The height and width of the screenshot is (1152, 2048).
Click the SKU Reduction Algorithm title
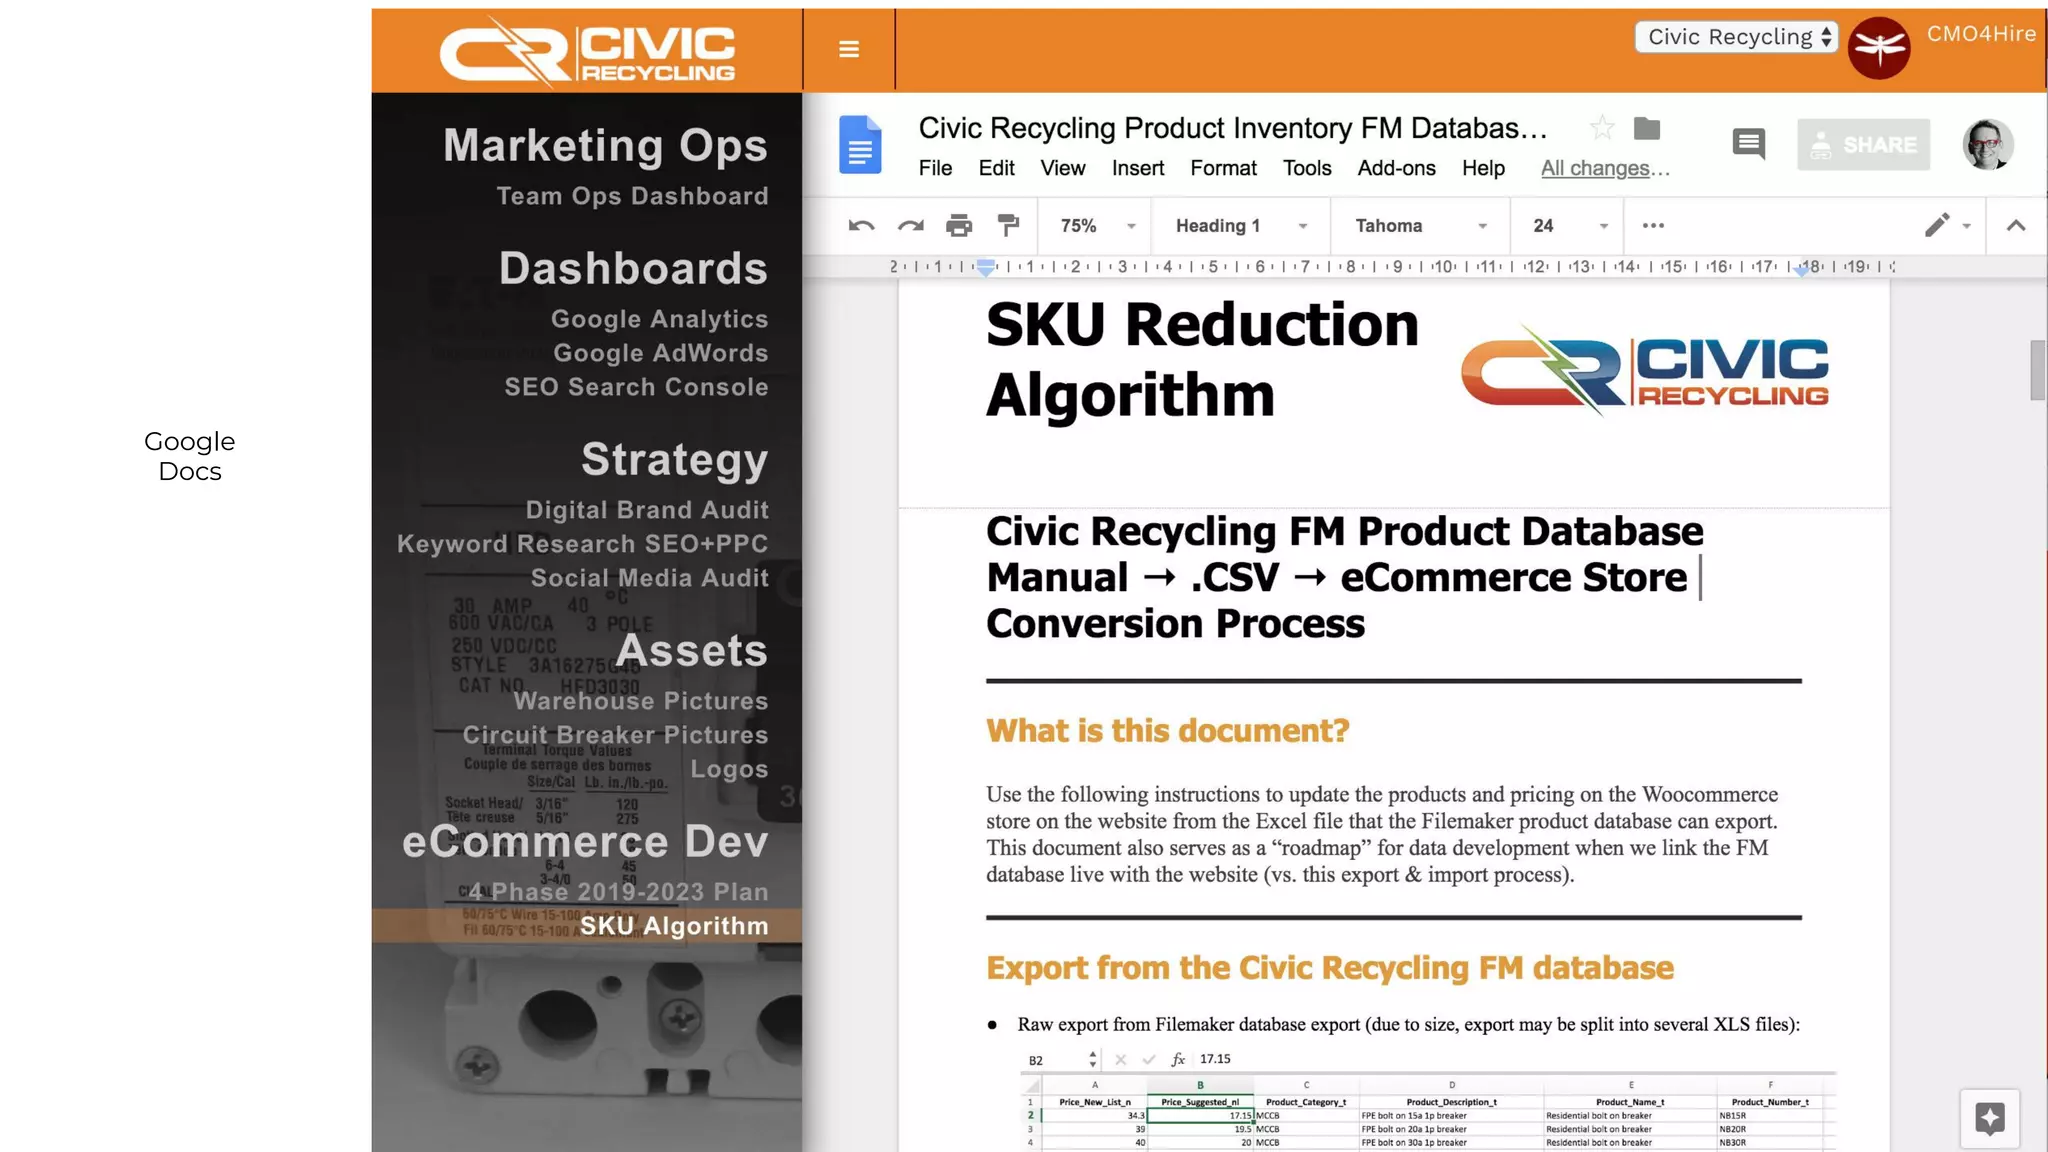point(1201,360)
